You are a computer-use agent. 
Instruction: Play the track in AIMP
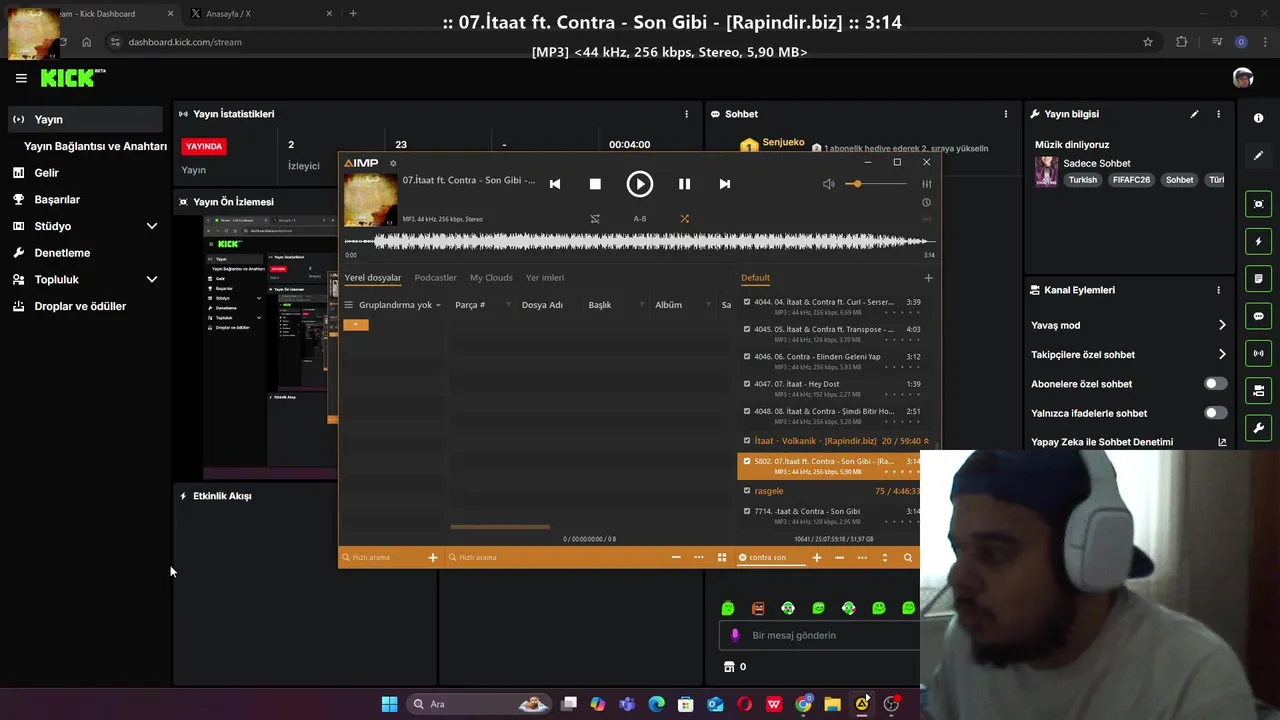coord(639,184)
